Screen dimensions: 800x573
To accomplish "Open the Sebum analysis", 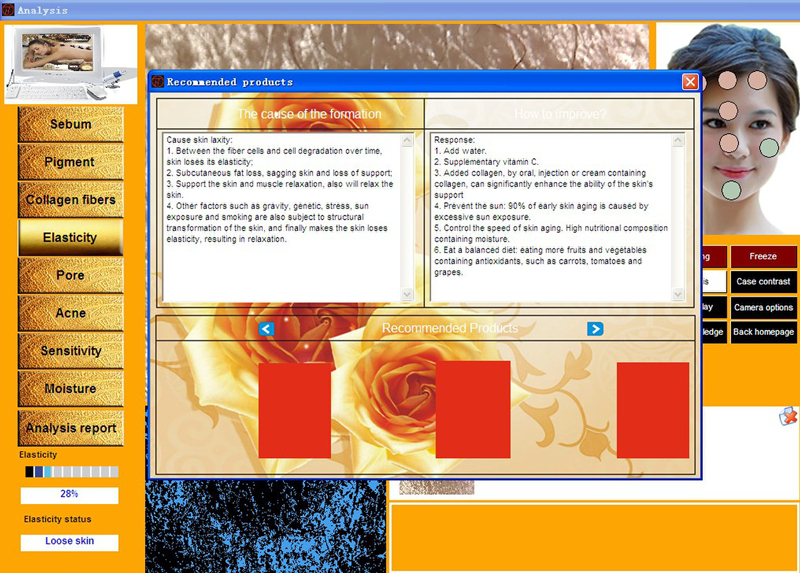I will [71, 124].
